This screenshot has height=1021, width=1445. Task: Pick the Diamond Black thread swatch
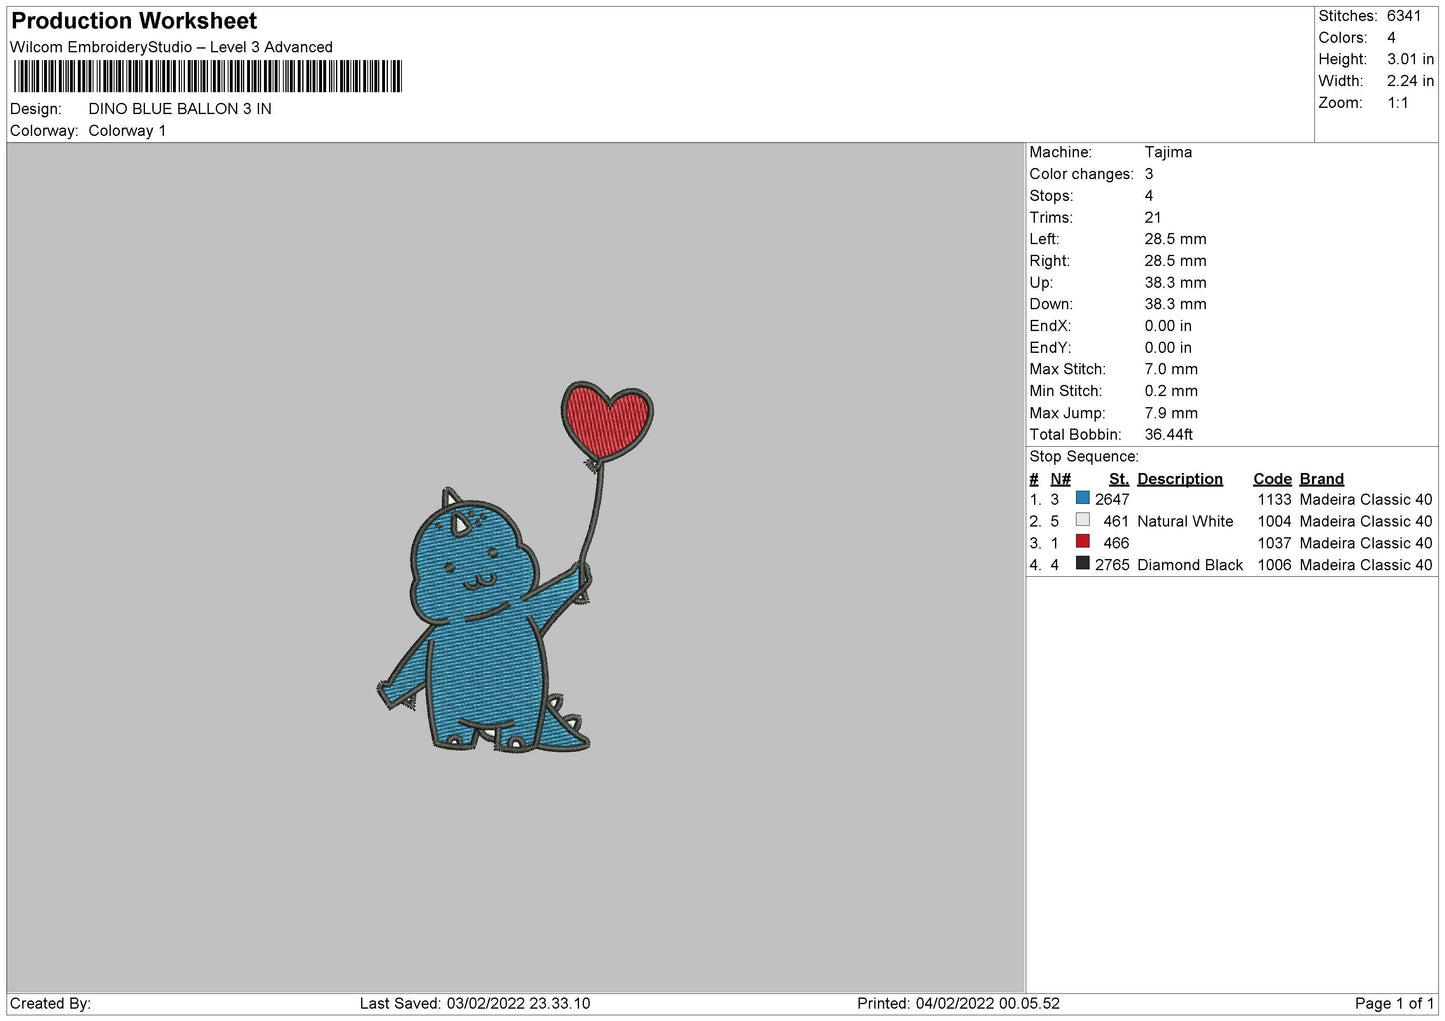[1082, 564]
